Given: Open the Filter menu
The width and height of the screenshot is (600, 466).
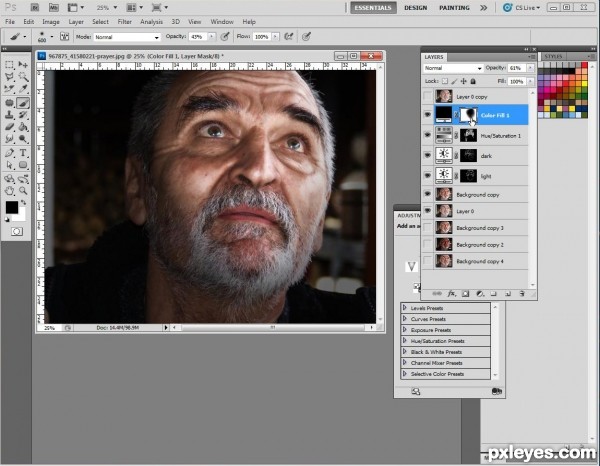Looking at the screenshot, I should [124, 22].
